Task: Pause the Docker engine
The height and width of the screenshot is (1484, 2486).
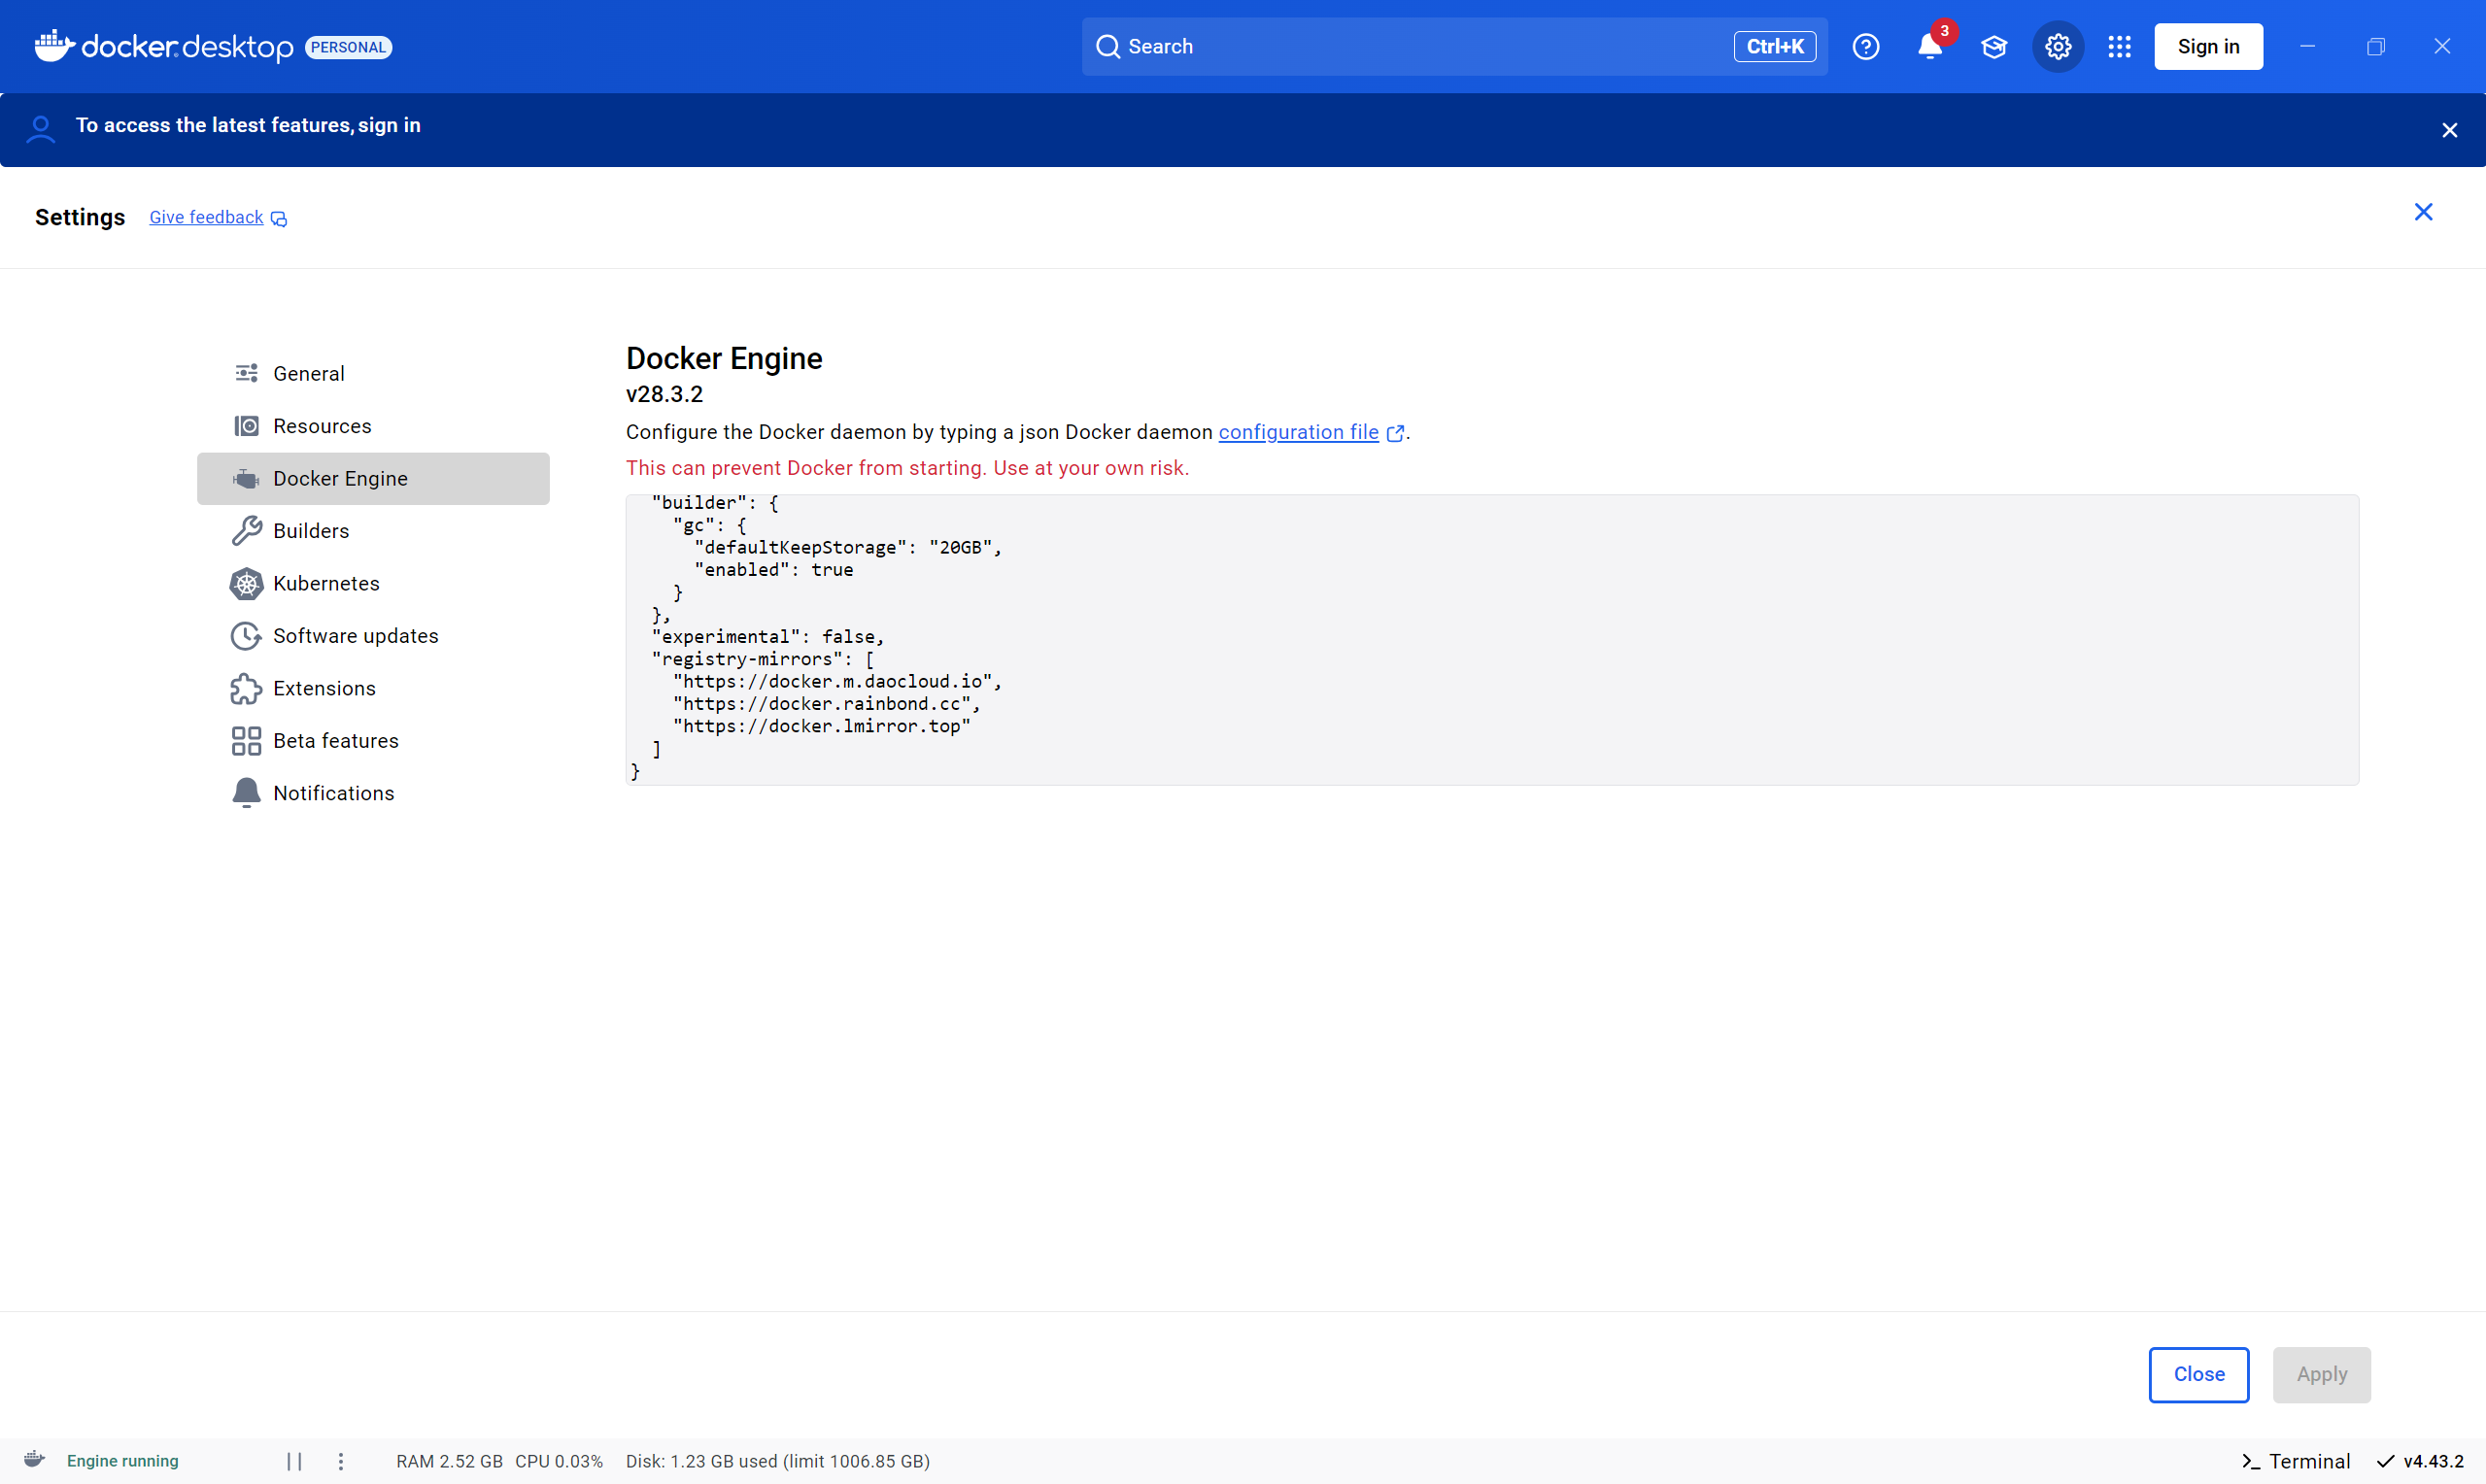Action: tap(294, 1461)
